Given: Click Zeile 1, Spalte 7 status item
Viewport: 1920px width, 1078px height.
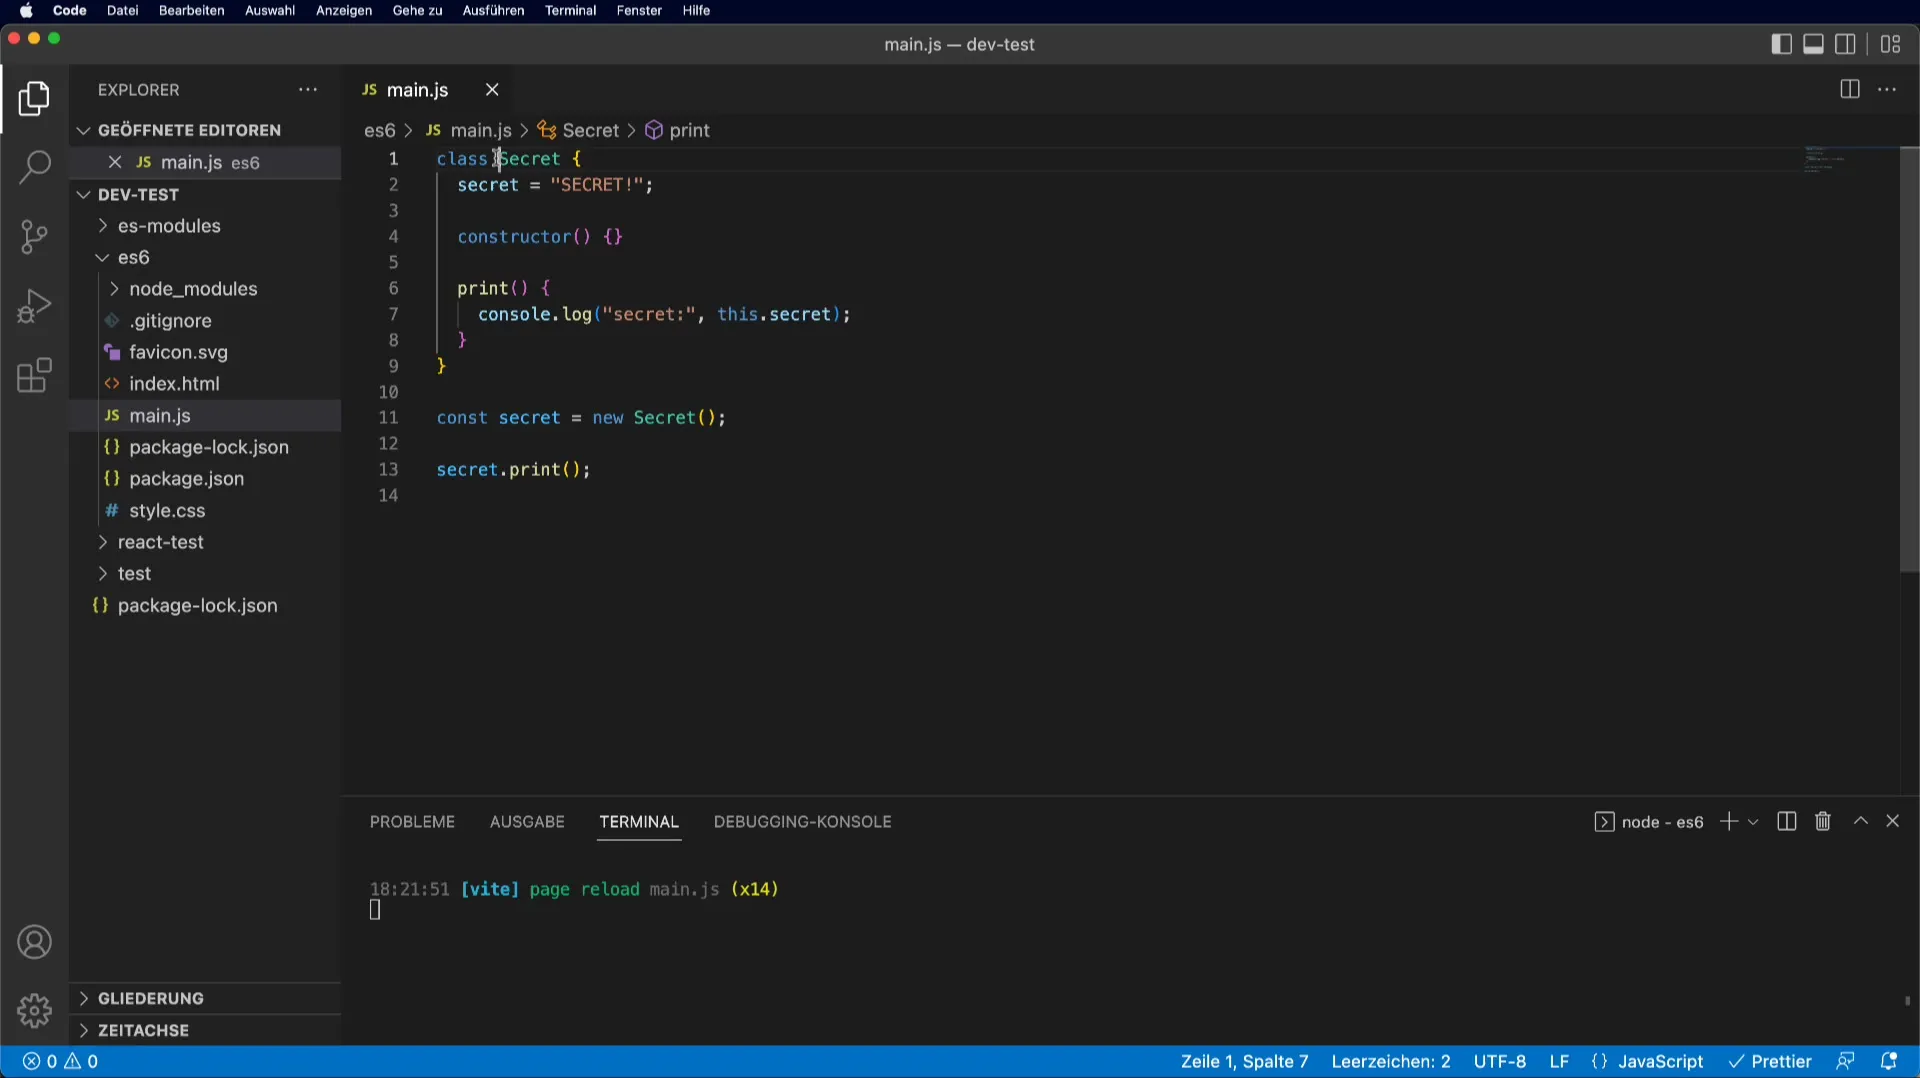Looking at the screenshot, I should coord(1244,1062).
